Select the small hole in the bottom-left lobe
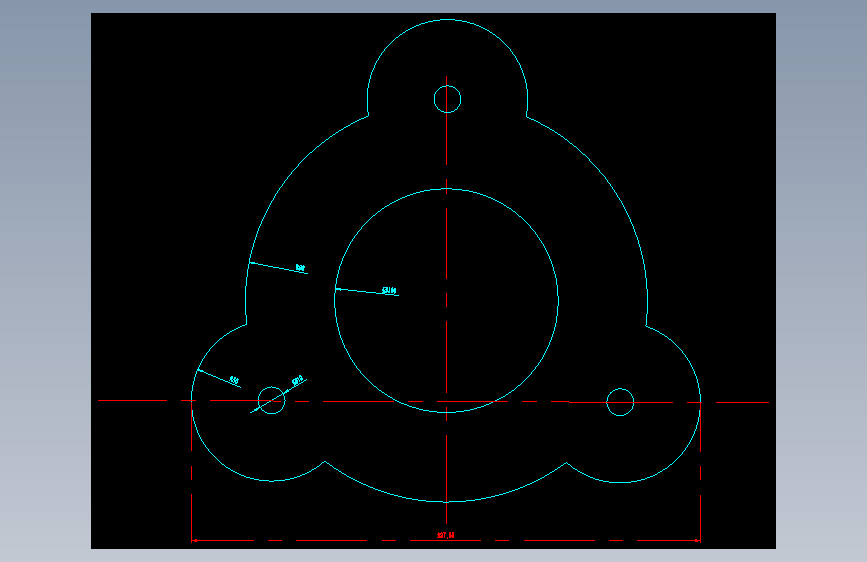Image resolution: width=867 pixels, height=562 pixels. click(x=271, y=400)
